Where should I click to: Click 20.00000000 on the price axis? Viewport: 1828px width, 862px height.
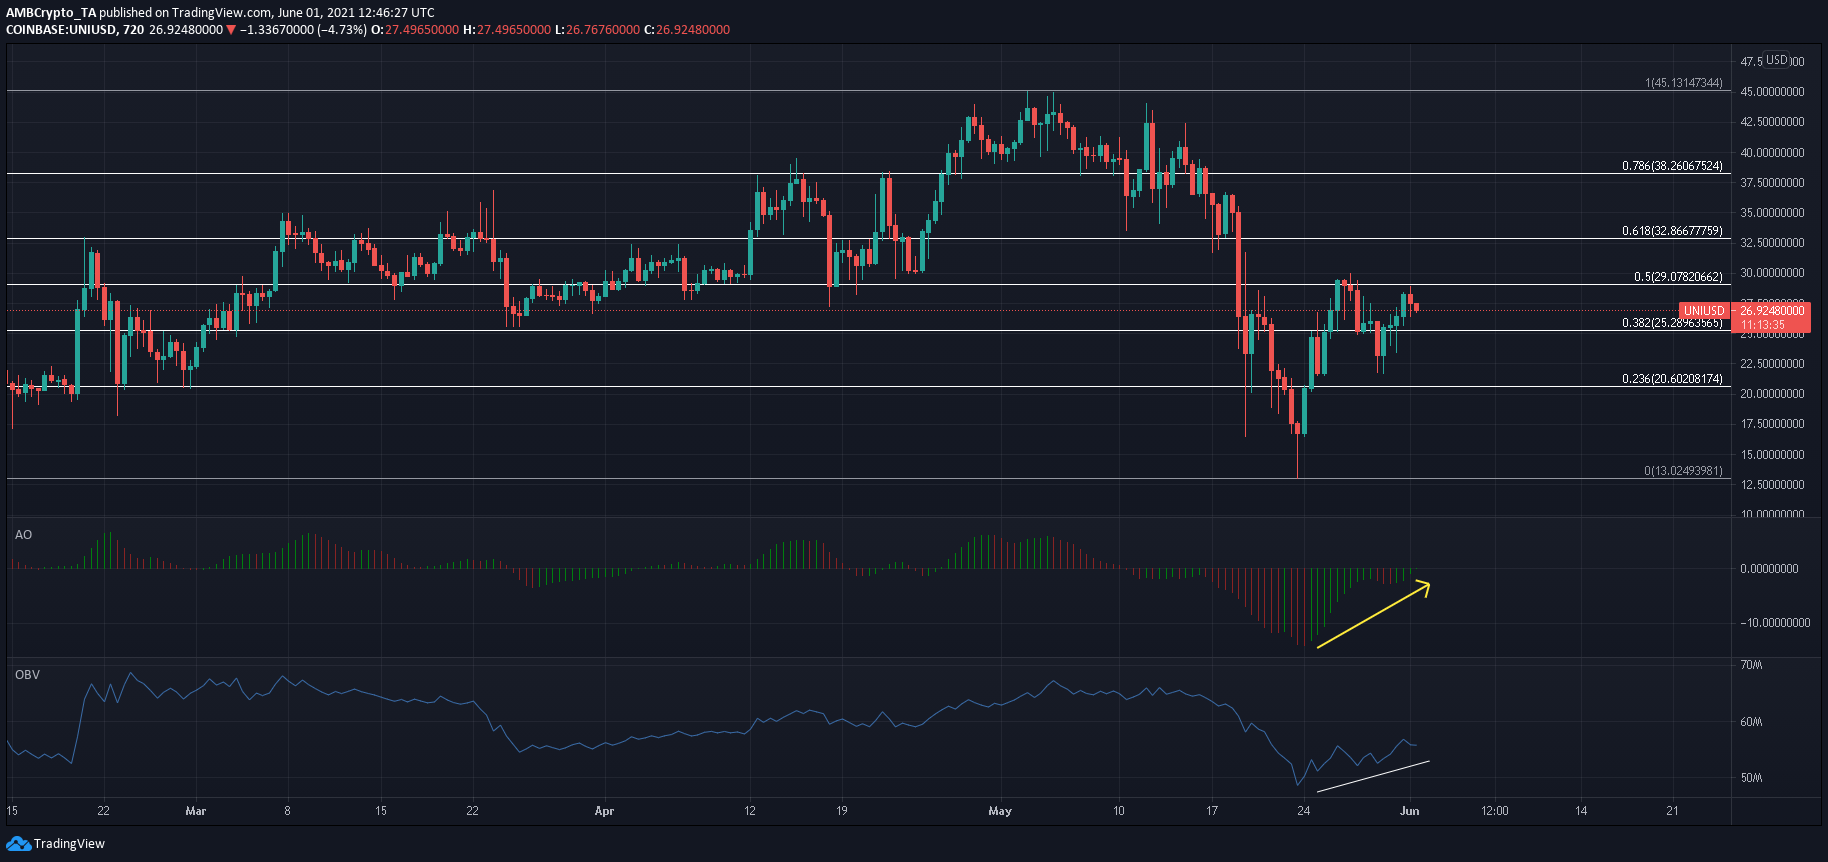(1772, 394)
